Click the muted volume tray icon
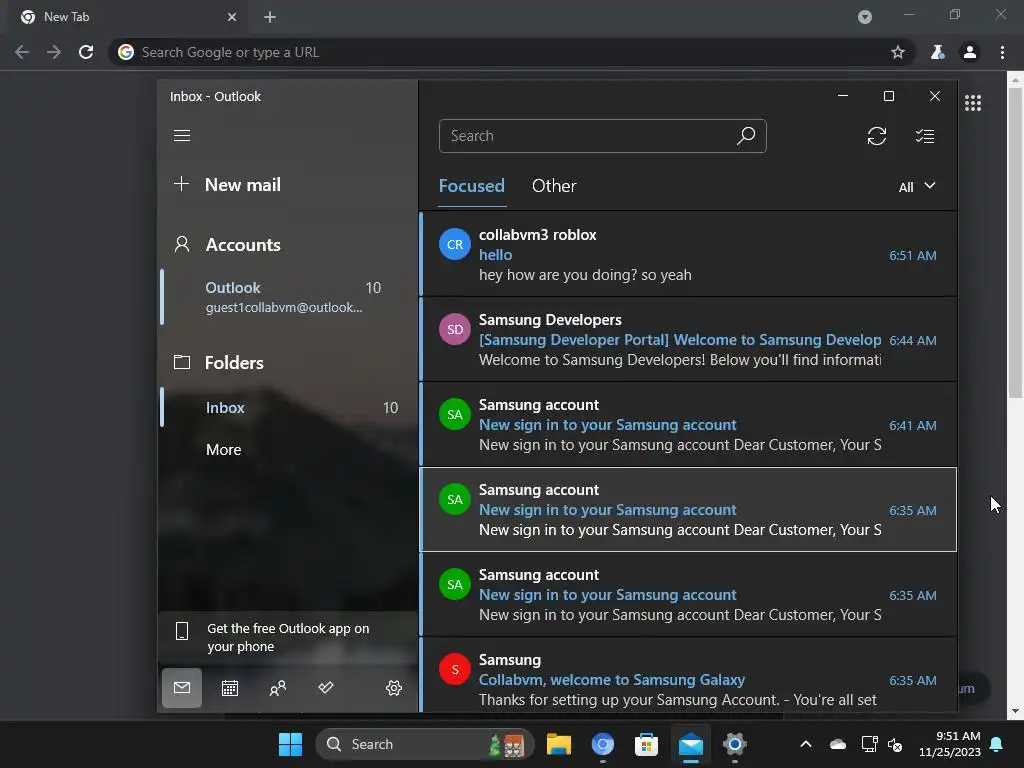 (895, 744)
